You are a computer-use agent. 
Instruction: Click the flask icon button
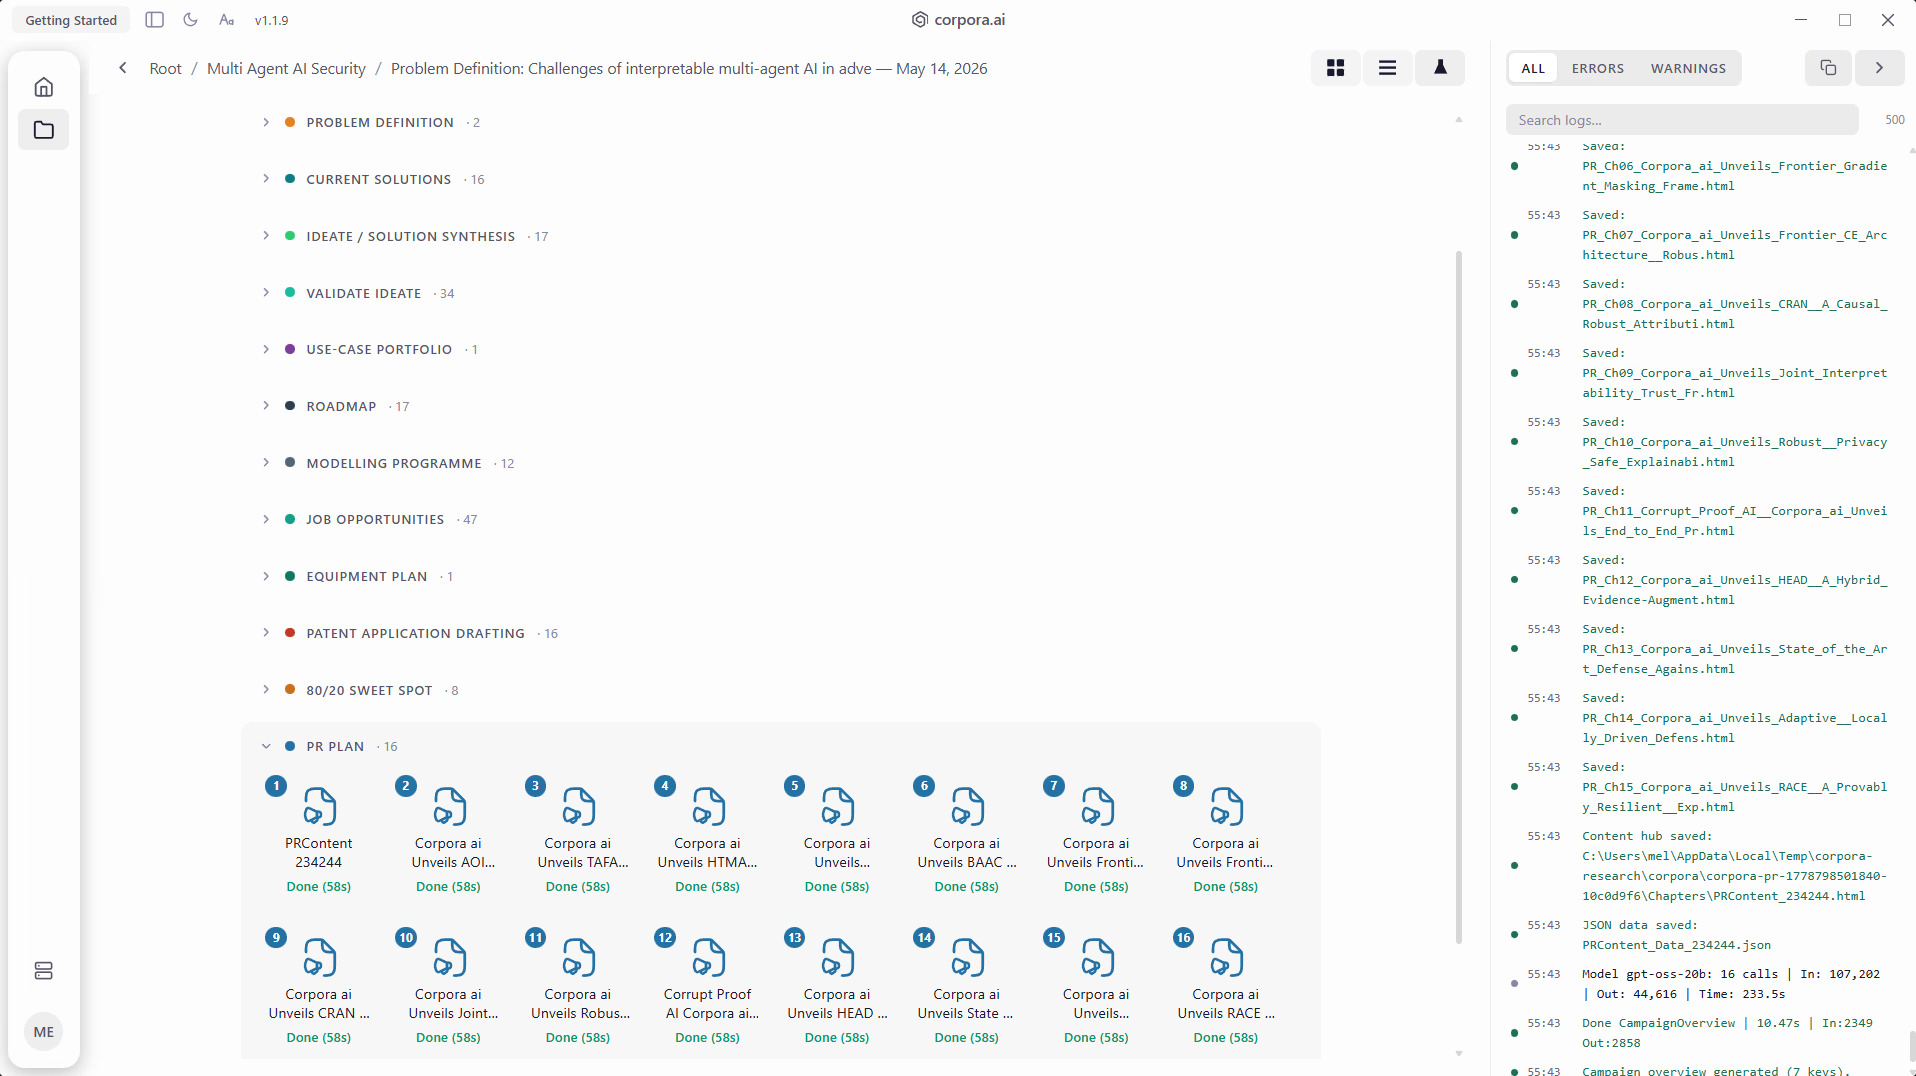point(1440,68)
